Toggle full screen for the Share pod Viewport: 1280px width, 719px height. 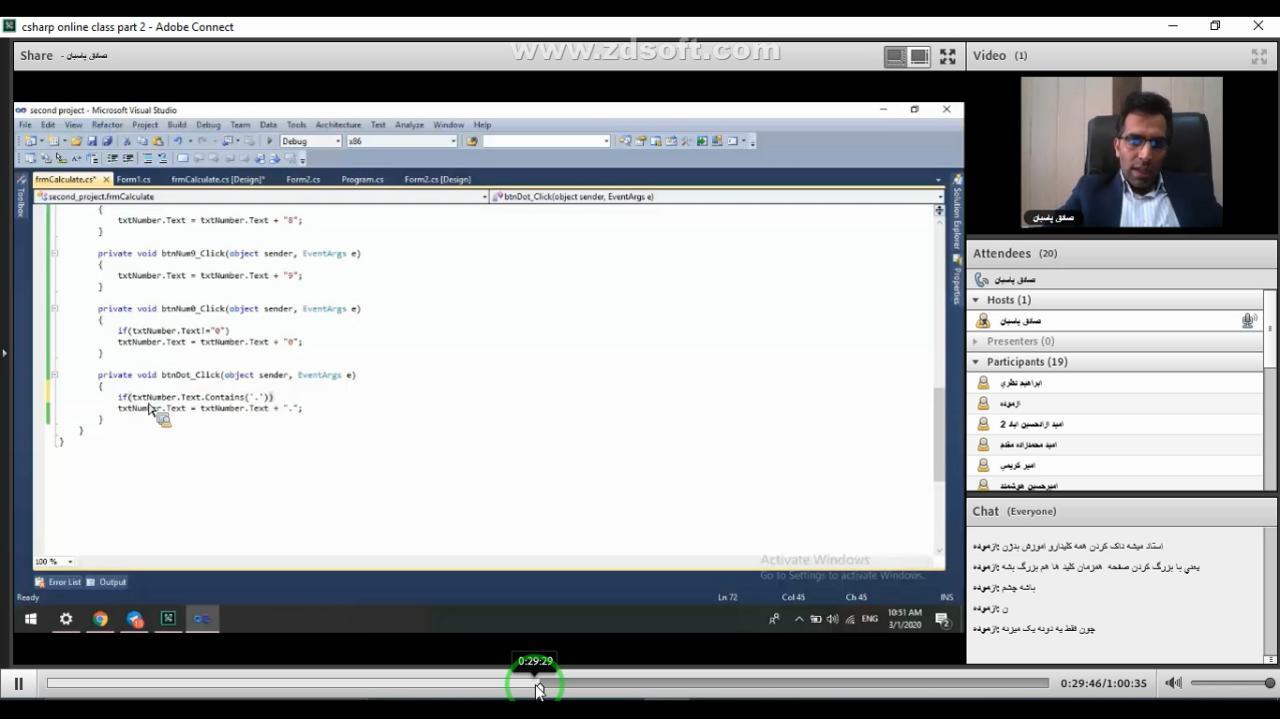(947, 57)
